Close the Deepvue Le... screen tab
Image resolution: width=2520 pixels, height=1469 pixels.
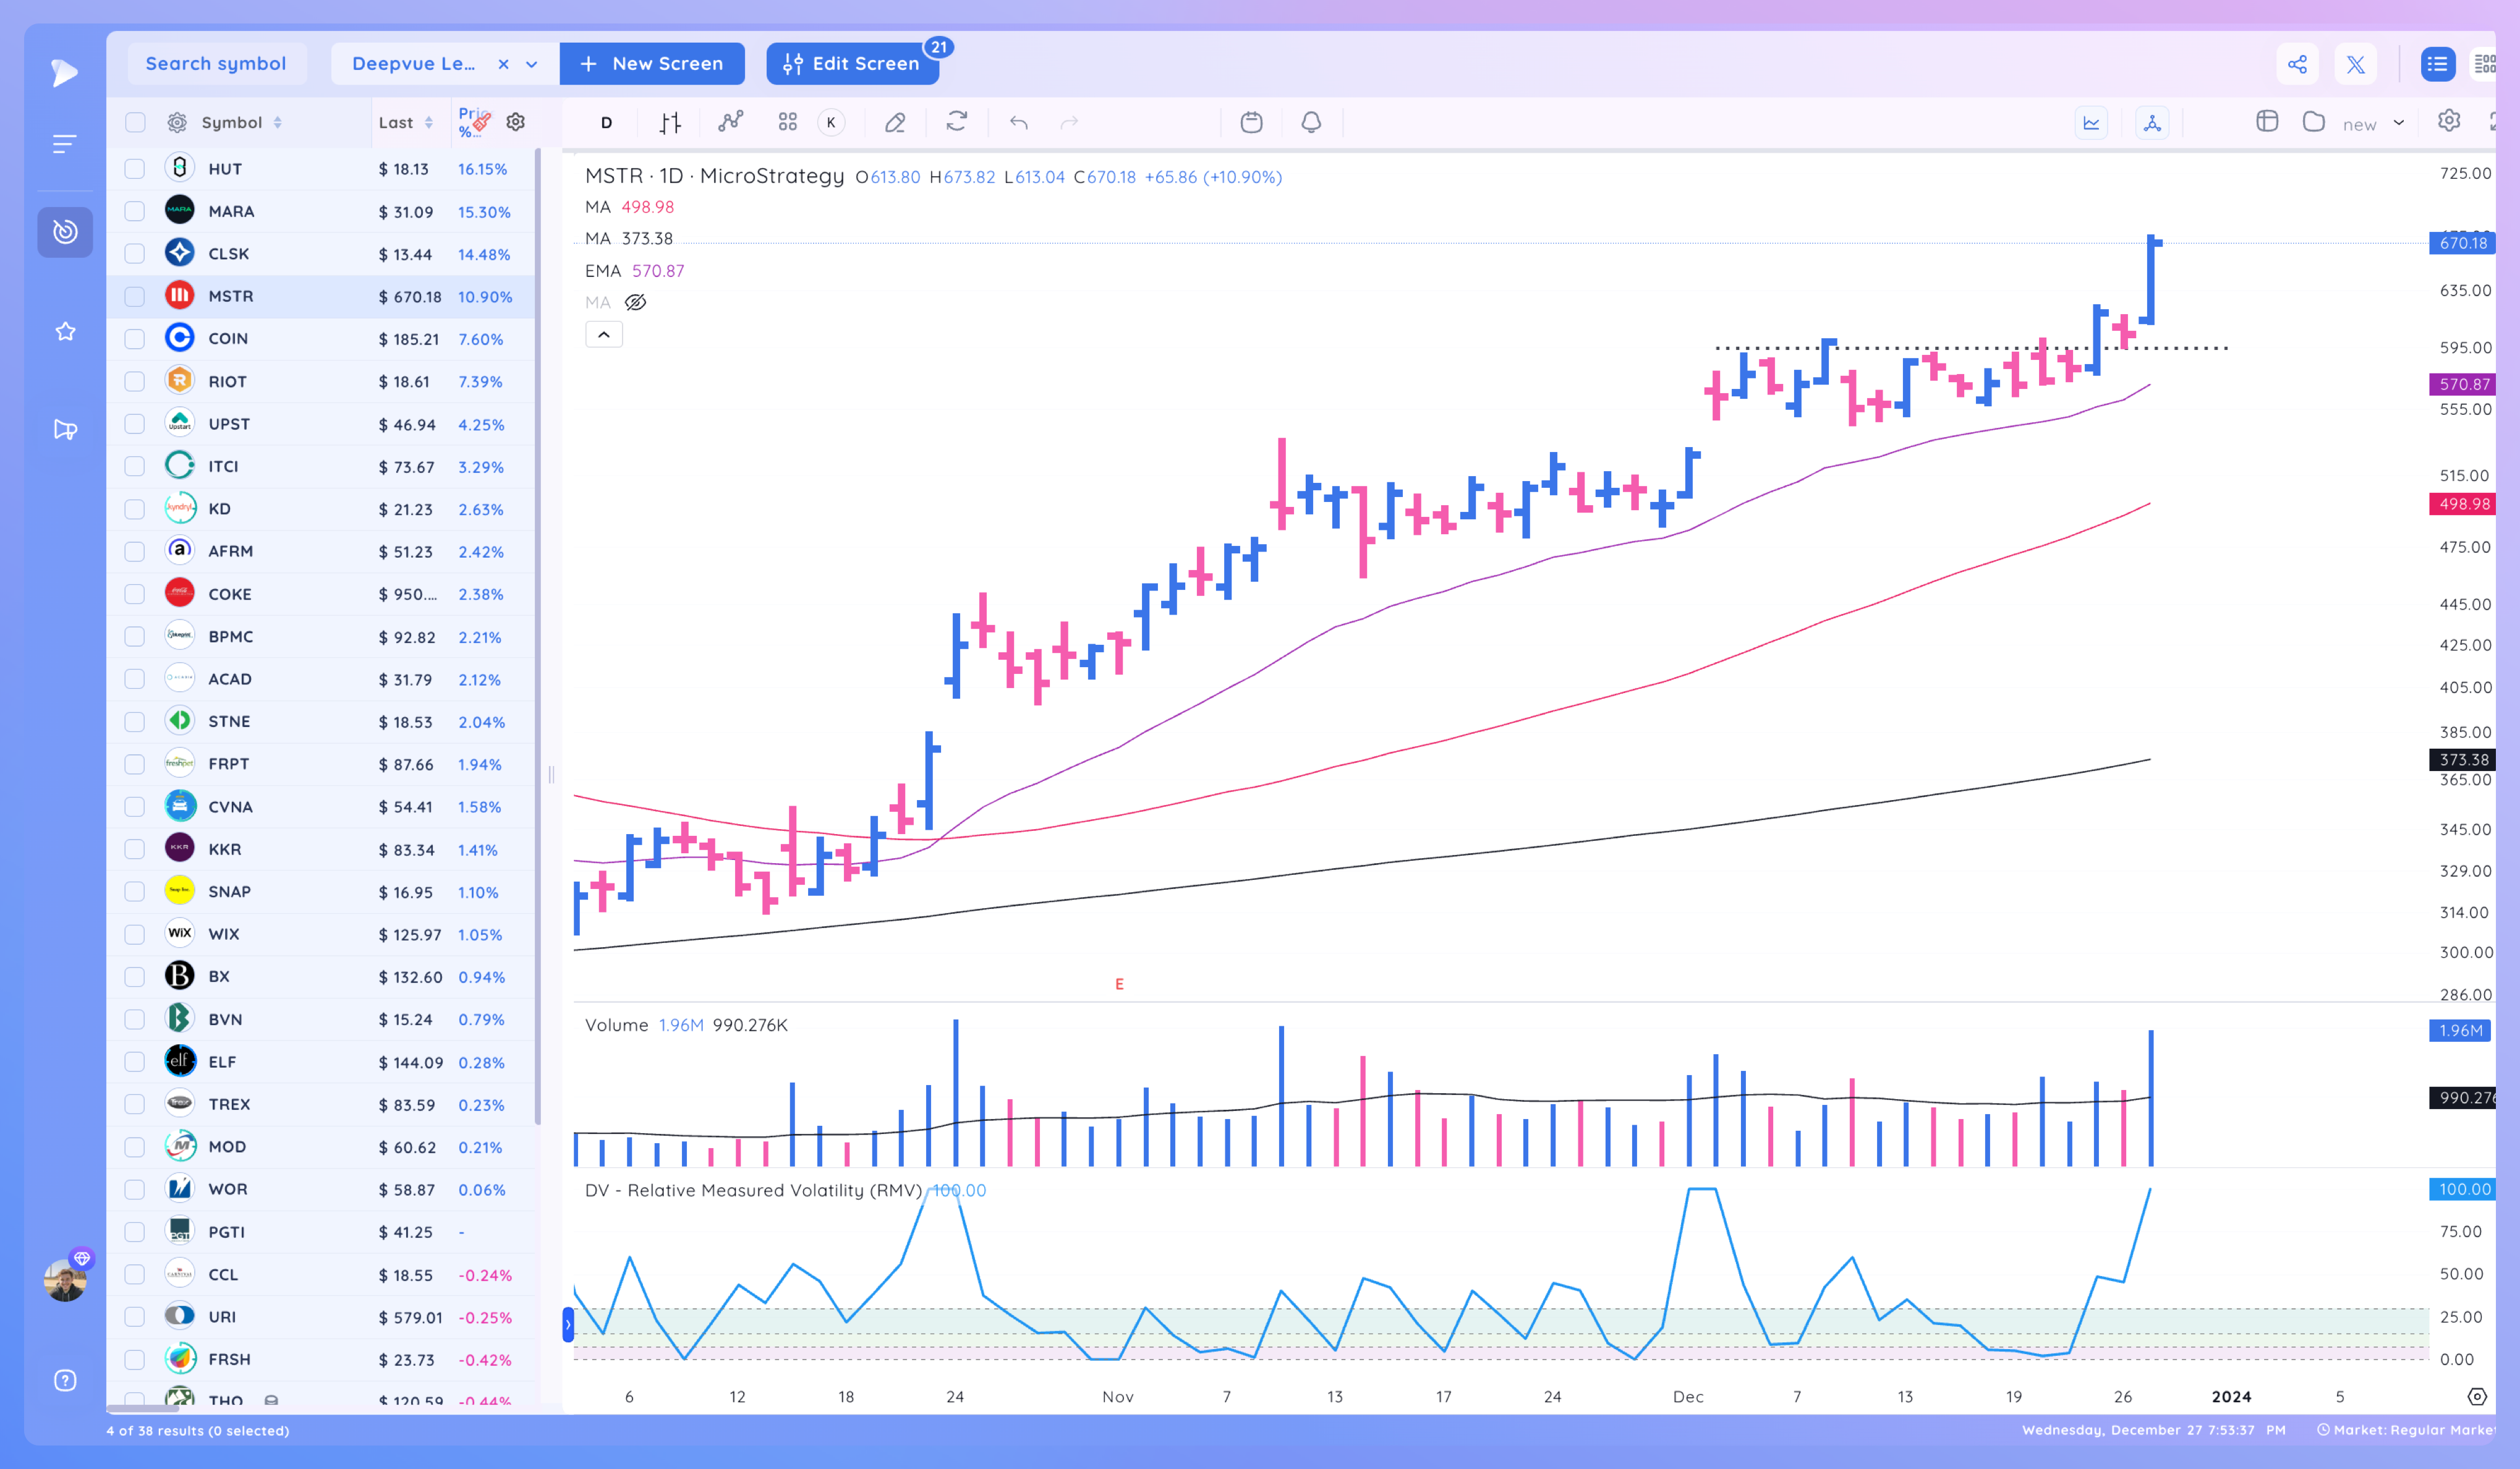coord(504,64)
